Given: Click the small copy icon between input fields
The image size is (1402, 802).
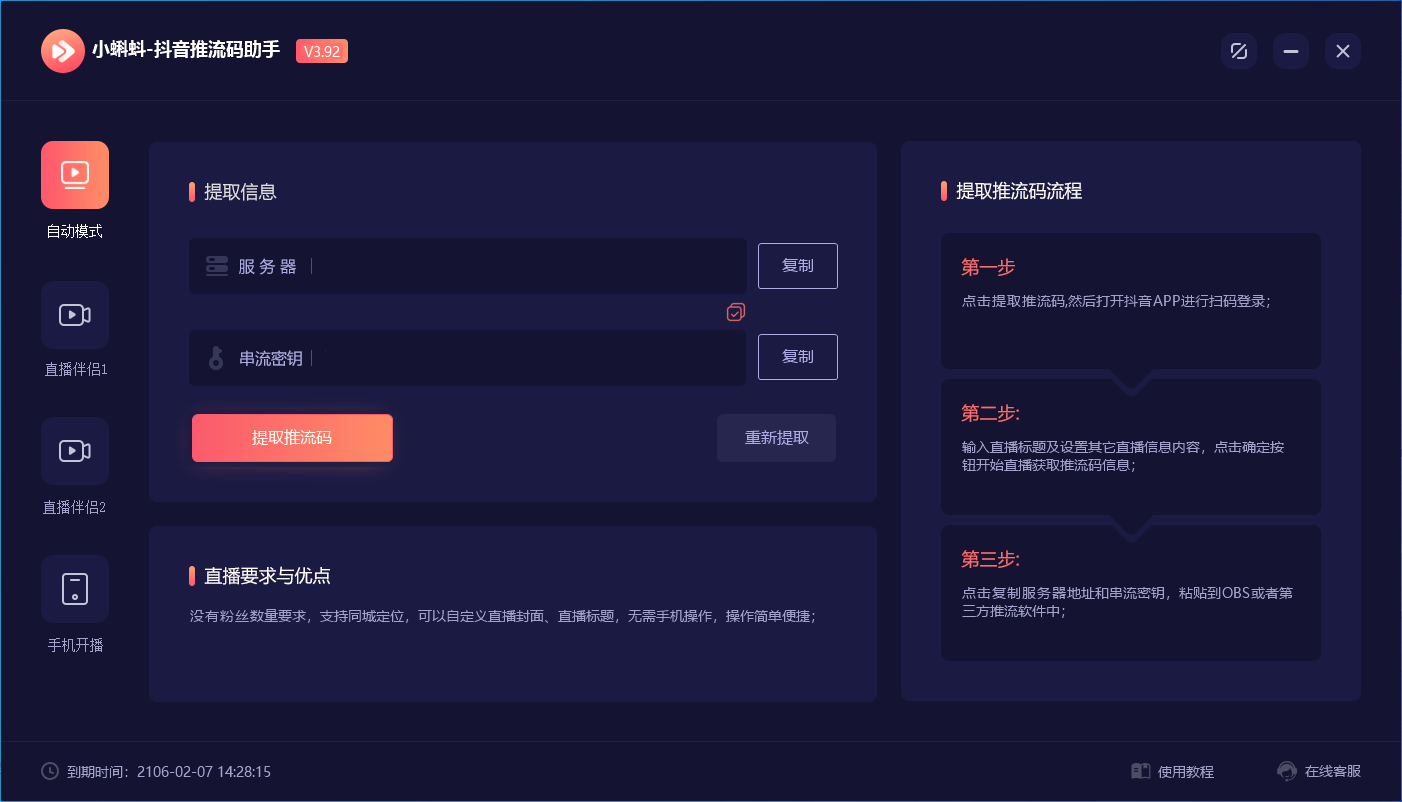Looking at the screenshot, I should pyautogui.click(x=735, y=312).
